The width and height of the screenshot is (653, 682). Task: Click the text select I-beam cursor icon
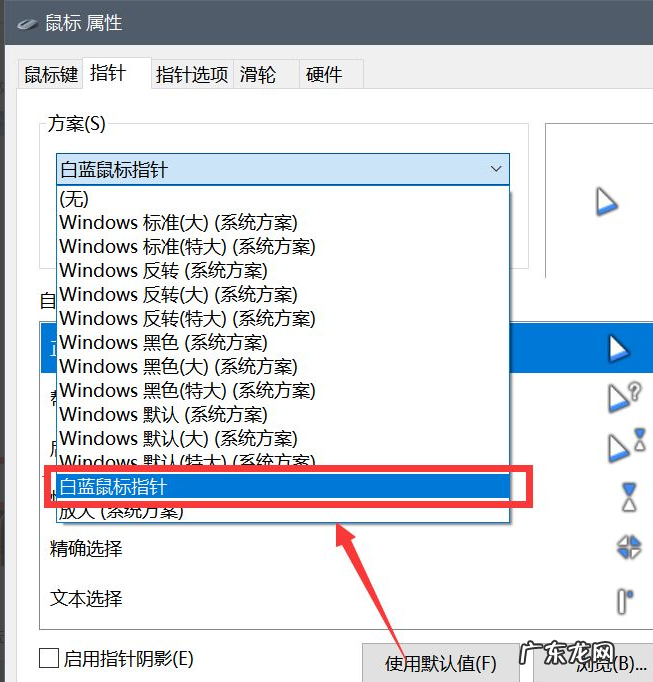tap(625, 601)
